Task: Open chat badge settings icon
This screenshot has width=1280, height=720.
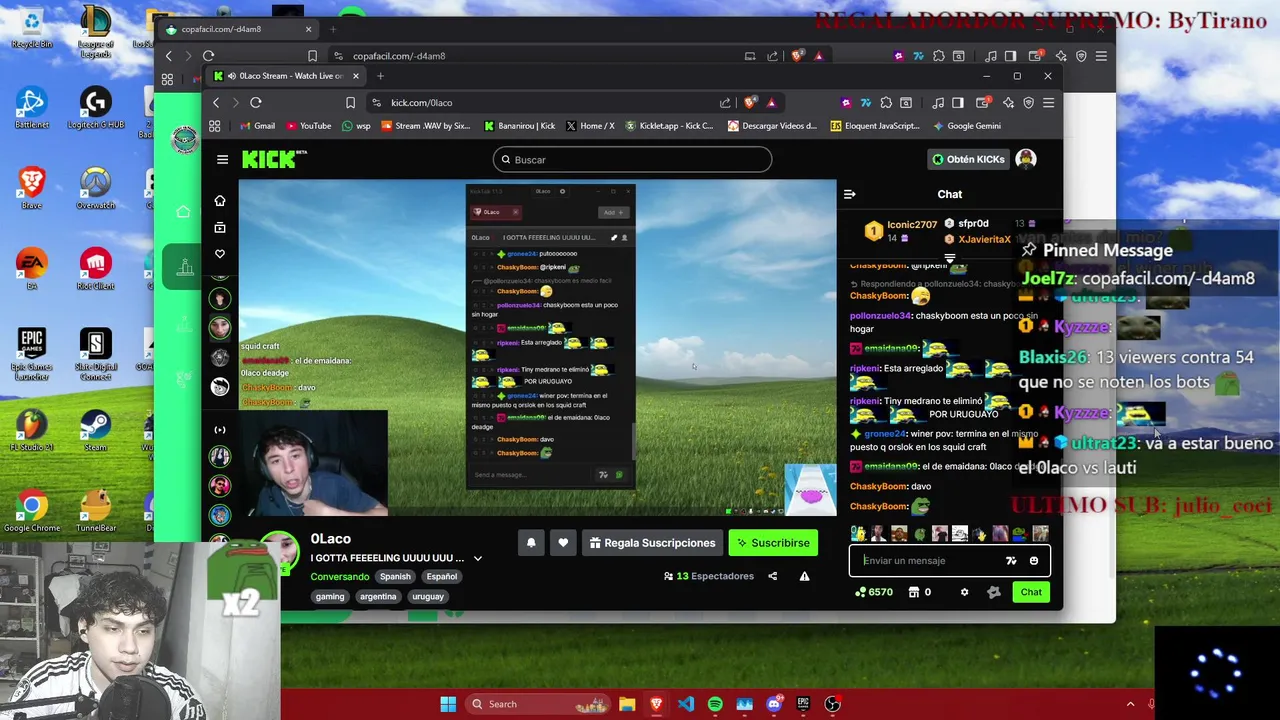Action: point(993,592)
